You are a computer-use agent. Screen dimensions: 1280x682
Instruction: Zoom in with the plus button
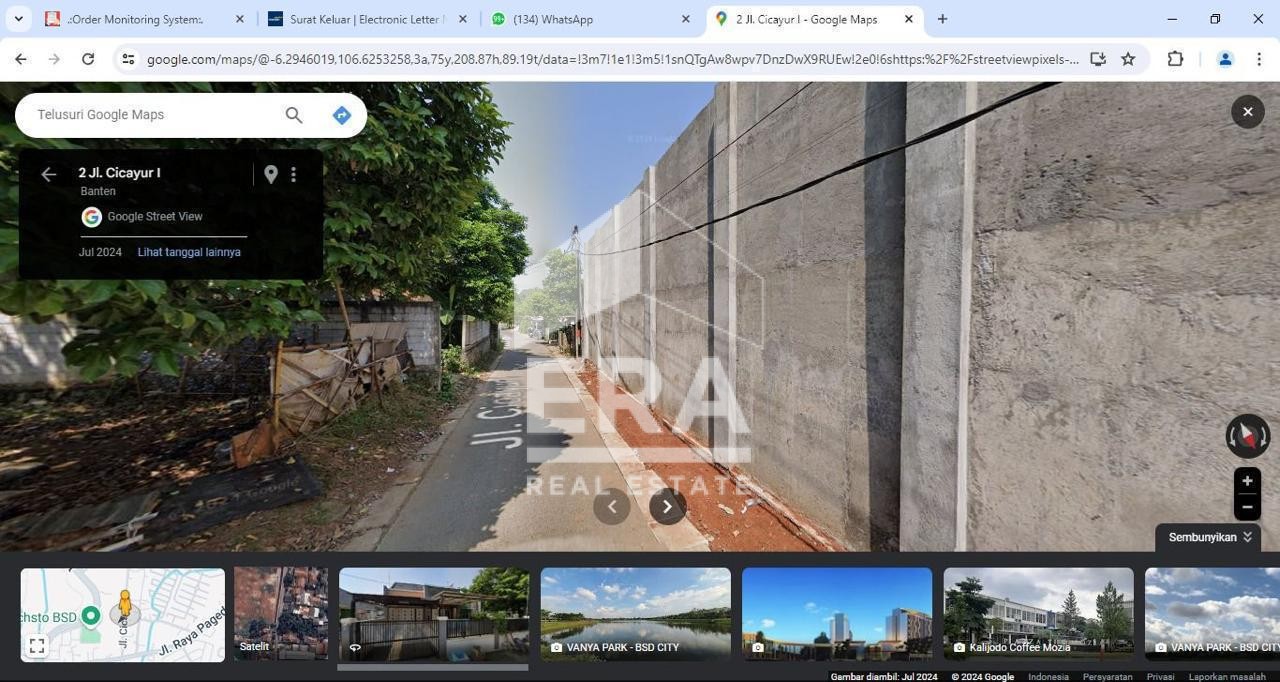click(x=1247, y=481)
